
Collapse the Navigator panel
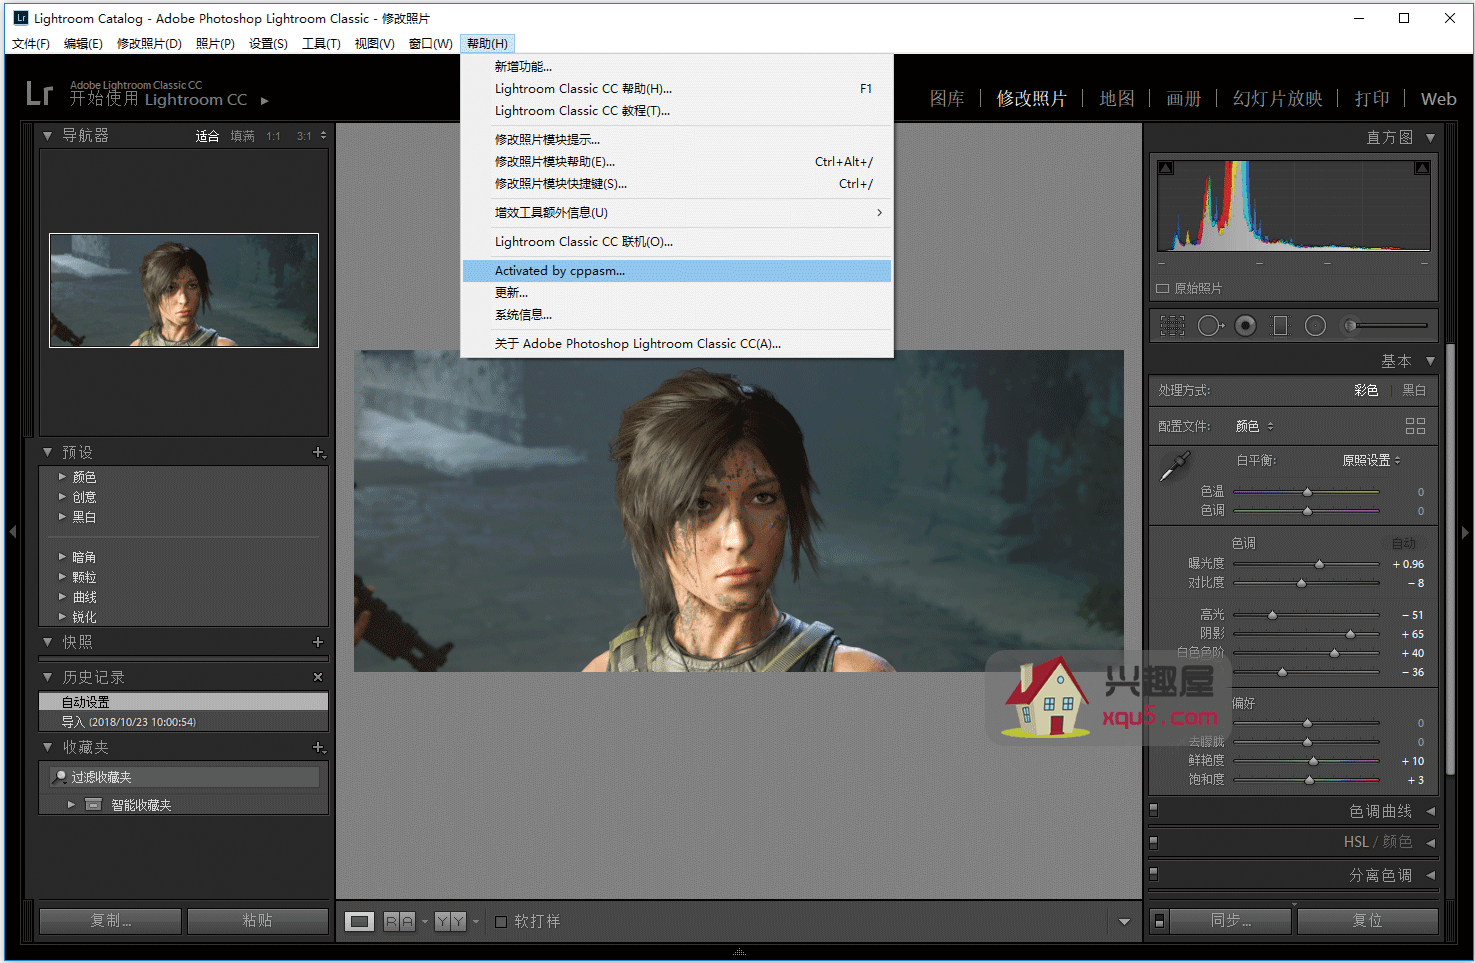point(47,135)
